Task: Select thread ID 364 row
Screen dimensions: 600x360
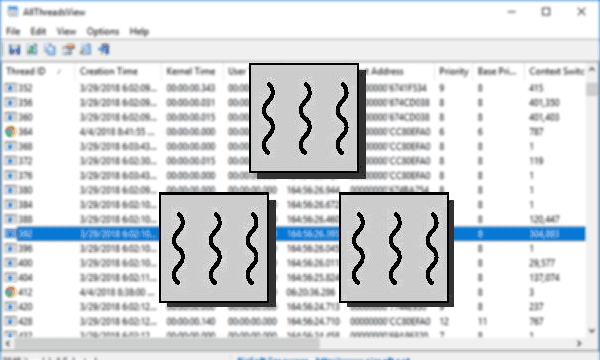Action: (295, 132)
